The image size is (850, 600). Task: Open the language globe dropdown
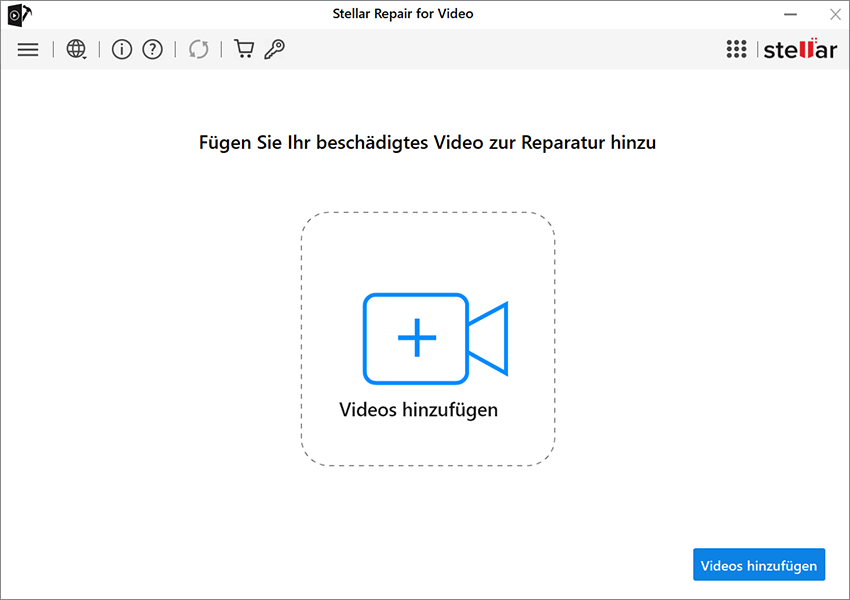(76, 49)
